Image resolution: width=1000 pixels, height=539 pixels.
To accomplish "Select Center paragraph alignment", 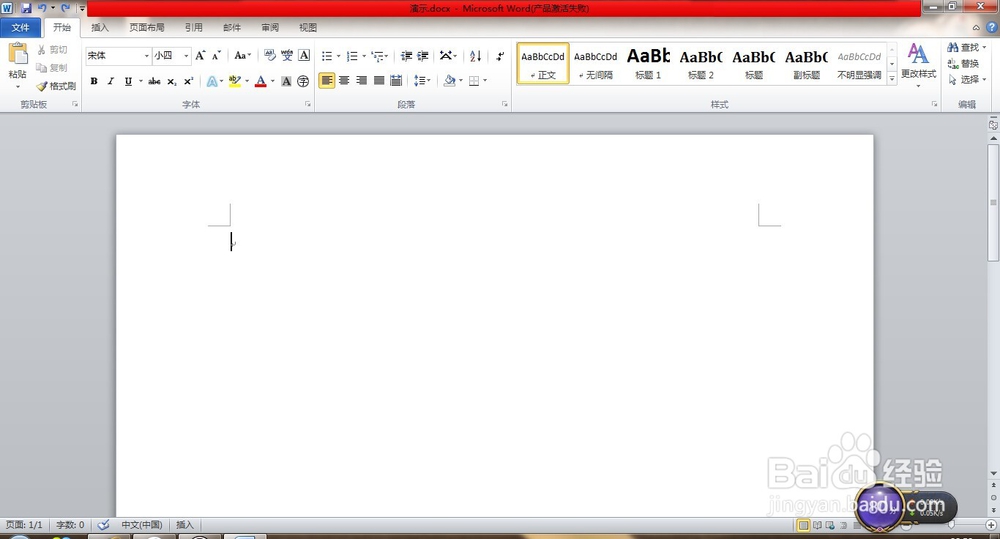I will coord(344,80).
